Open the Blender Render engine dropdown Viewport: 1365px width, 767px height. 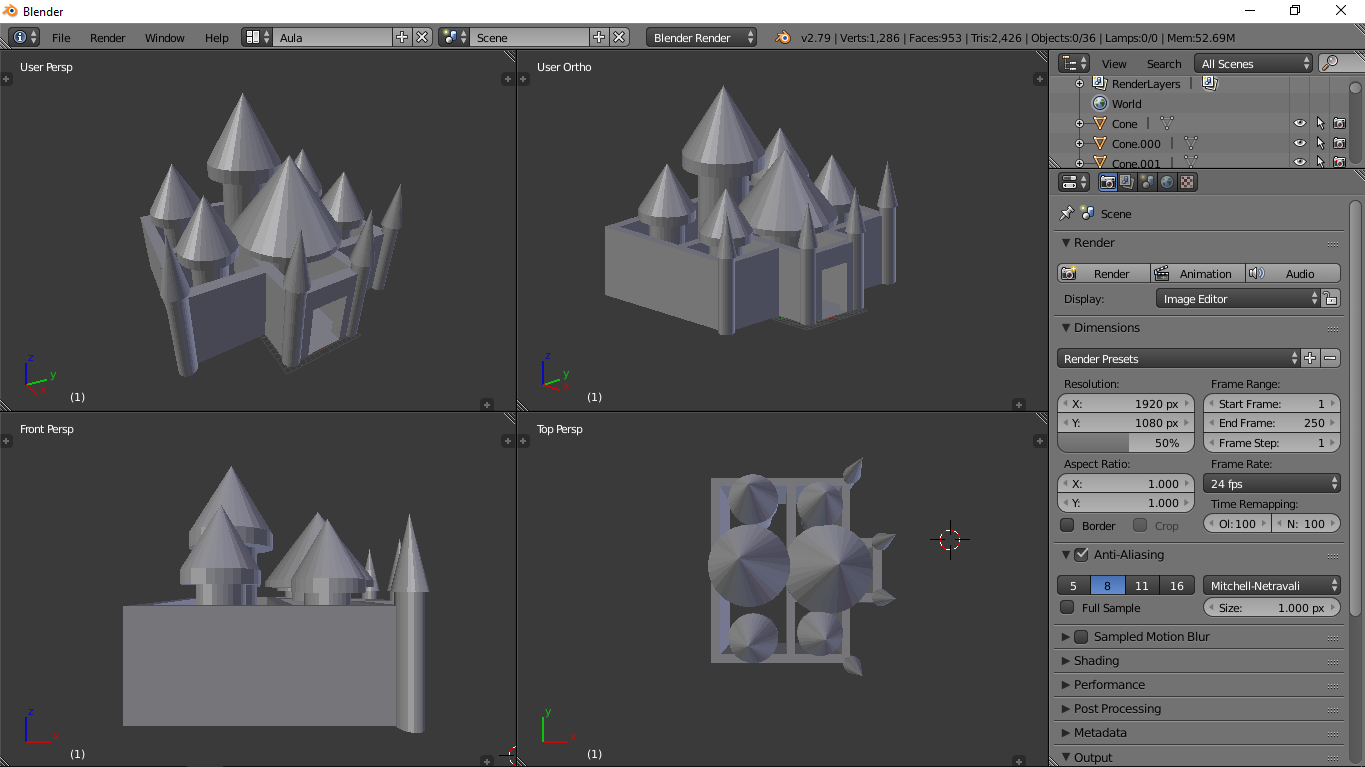coord(703,37)
